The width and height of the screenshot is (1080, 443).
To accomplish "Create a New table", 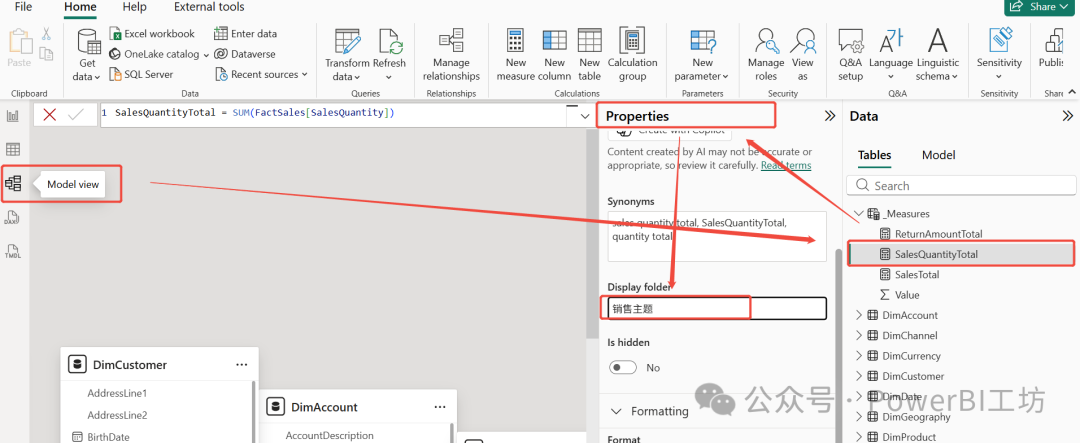I will (x=590, y=55).
